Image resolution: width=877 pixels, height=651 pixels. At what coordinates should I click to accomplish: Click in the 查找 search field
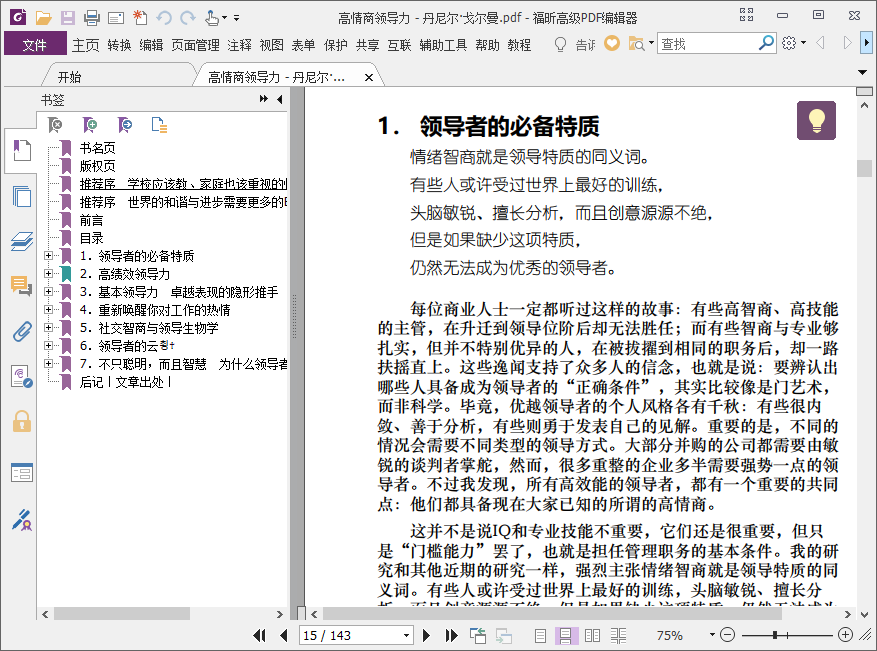[x=709, y=44]
